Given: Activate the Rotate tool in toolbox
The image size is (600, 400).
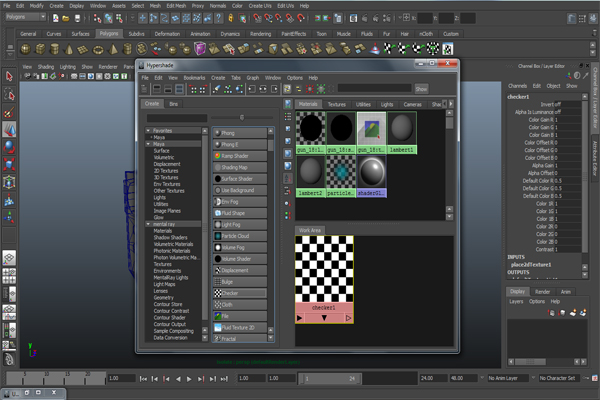Looking at the screenshot, I should click(9, 147).
